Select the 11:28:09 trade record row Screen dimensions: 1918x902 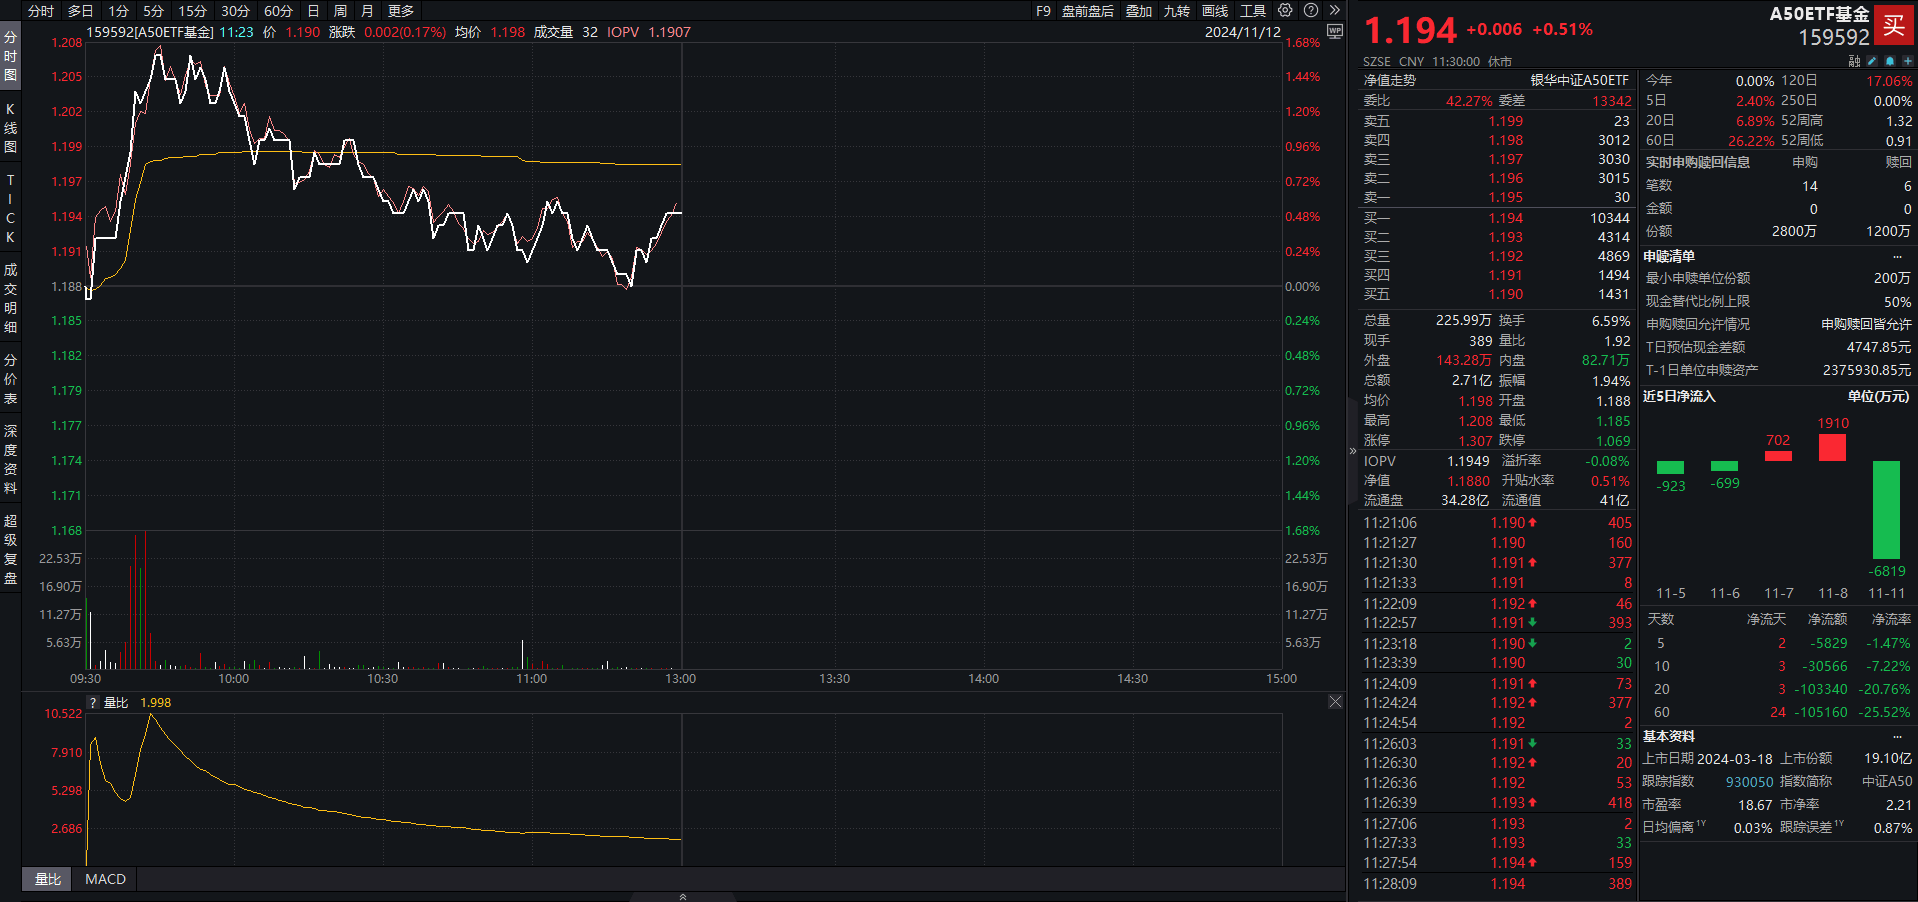(x=1496, y=884)
